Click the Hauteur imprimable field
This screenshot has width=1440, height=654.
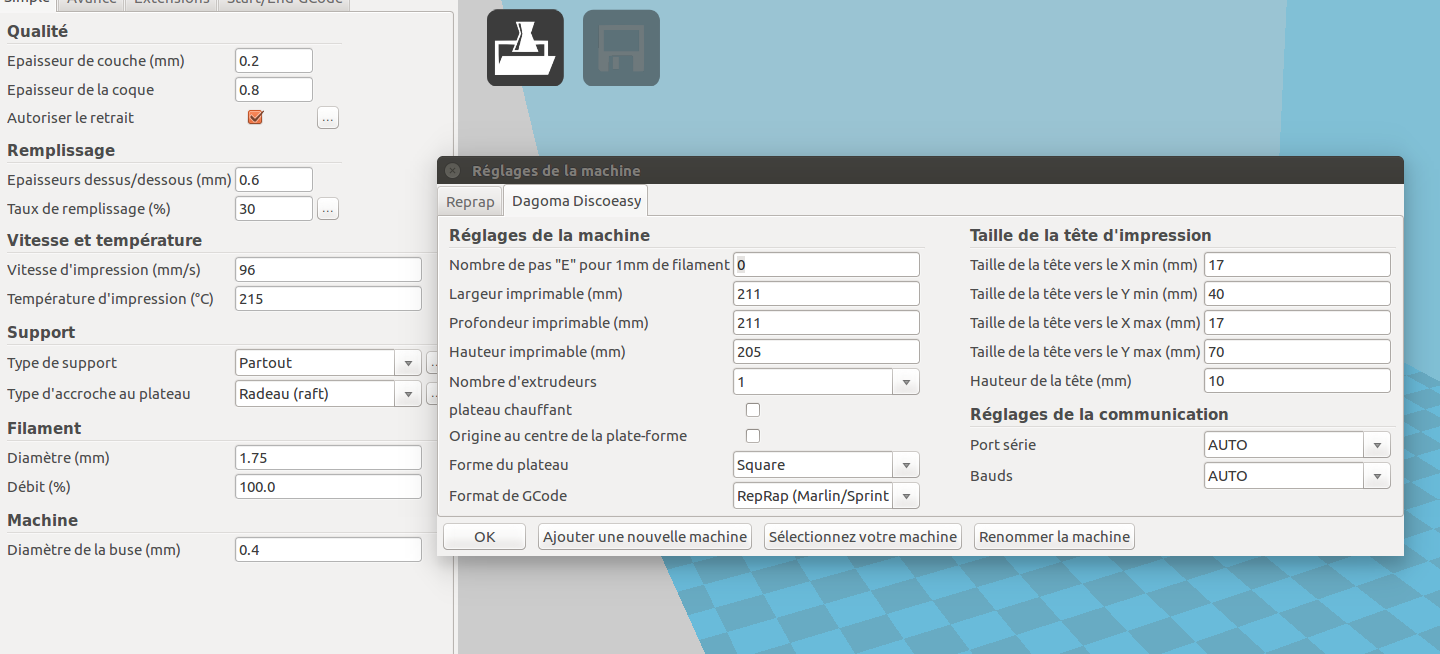pos(826,352)
